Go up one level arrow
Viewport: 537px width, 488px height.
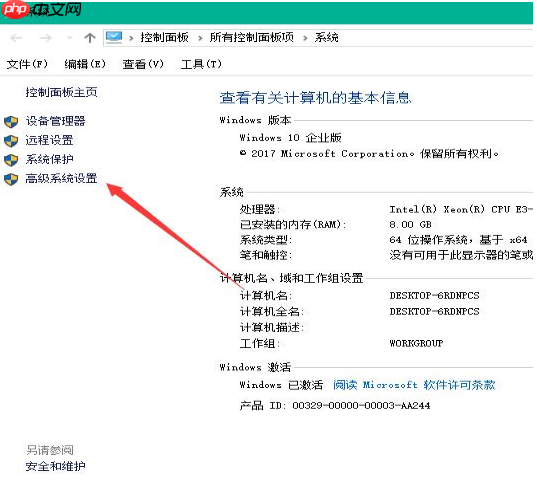pos(90,38)
